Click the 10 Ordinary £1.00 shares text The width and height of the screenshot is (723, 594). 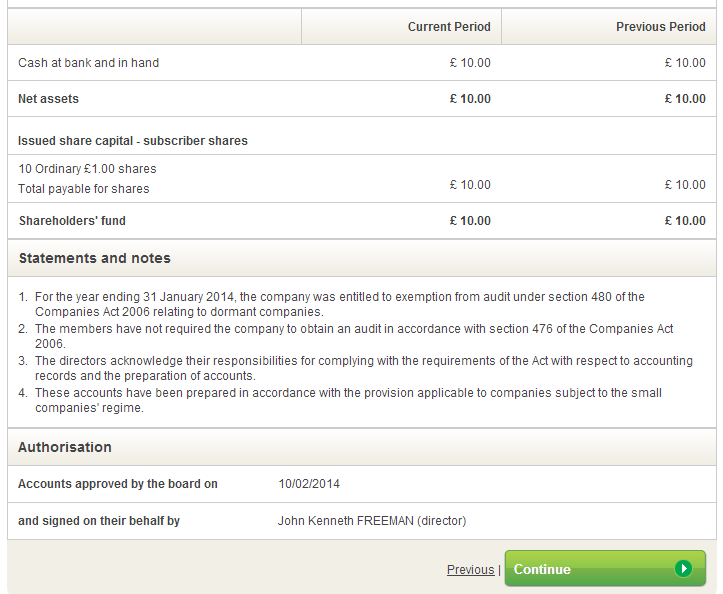coord(87,169)
